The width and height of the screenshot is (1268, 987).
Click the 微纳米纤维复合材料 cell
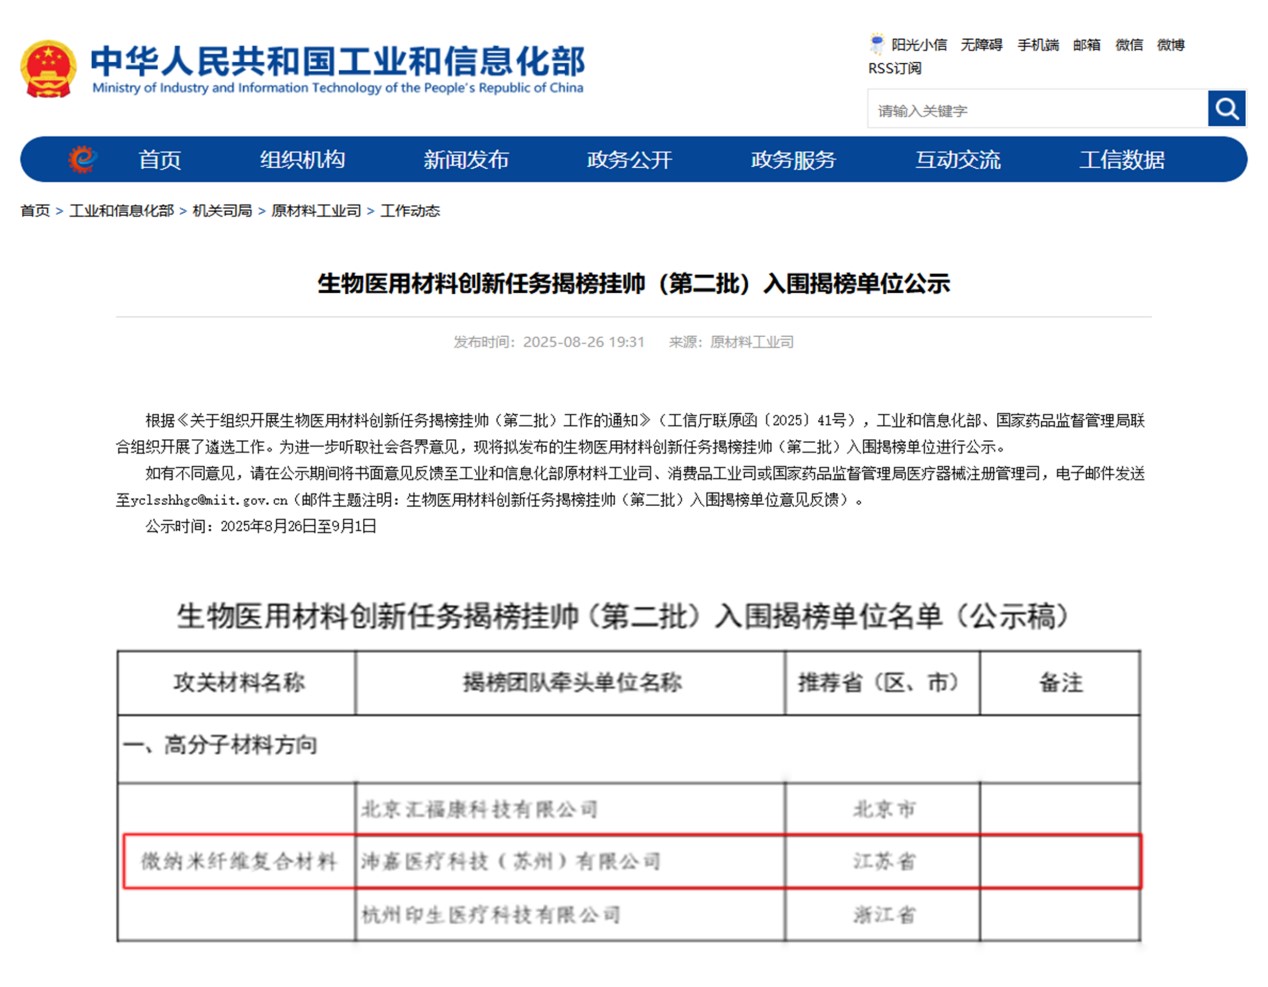pos(238,861)
